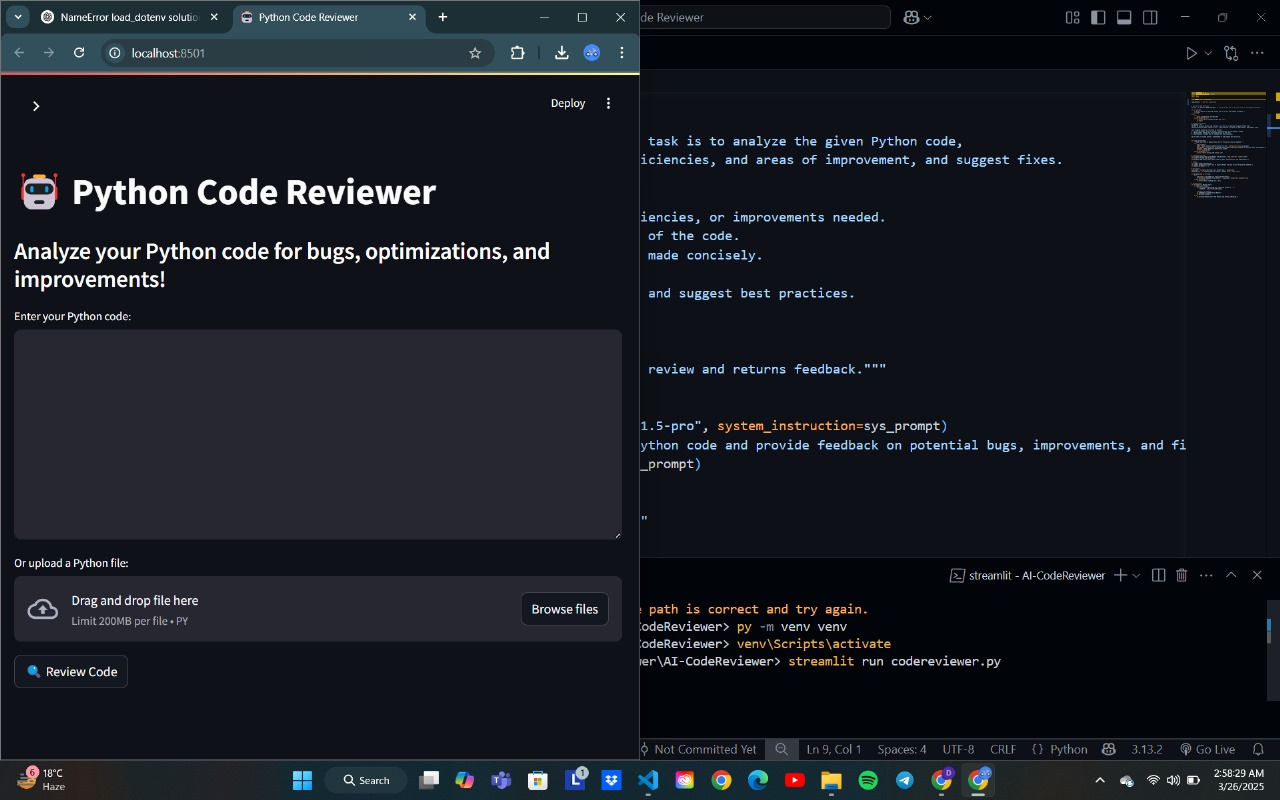Run the Python file with play button
The image size is (1280, 800).
pos(1191,53)
